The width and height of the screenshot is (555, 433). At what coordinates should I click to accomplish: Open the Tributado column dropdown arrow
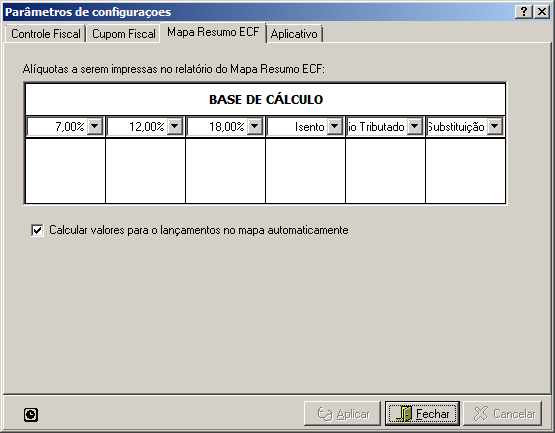(415, 126)
